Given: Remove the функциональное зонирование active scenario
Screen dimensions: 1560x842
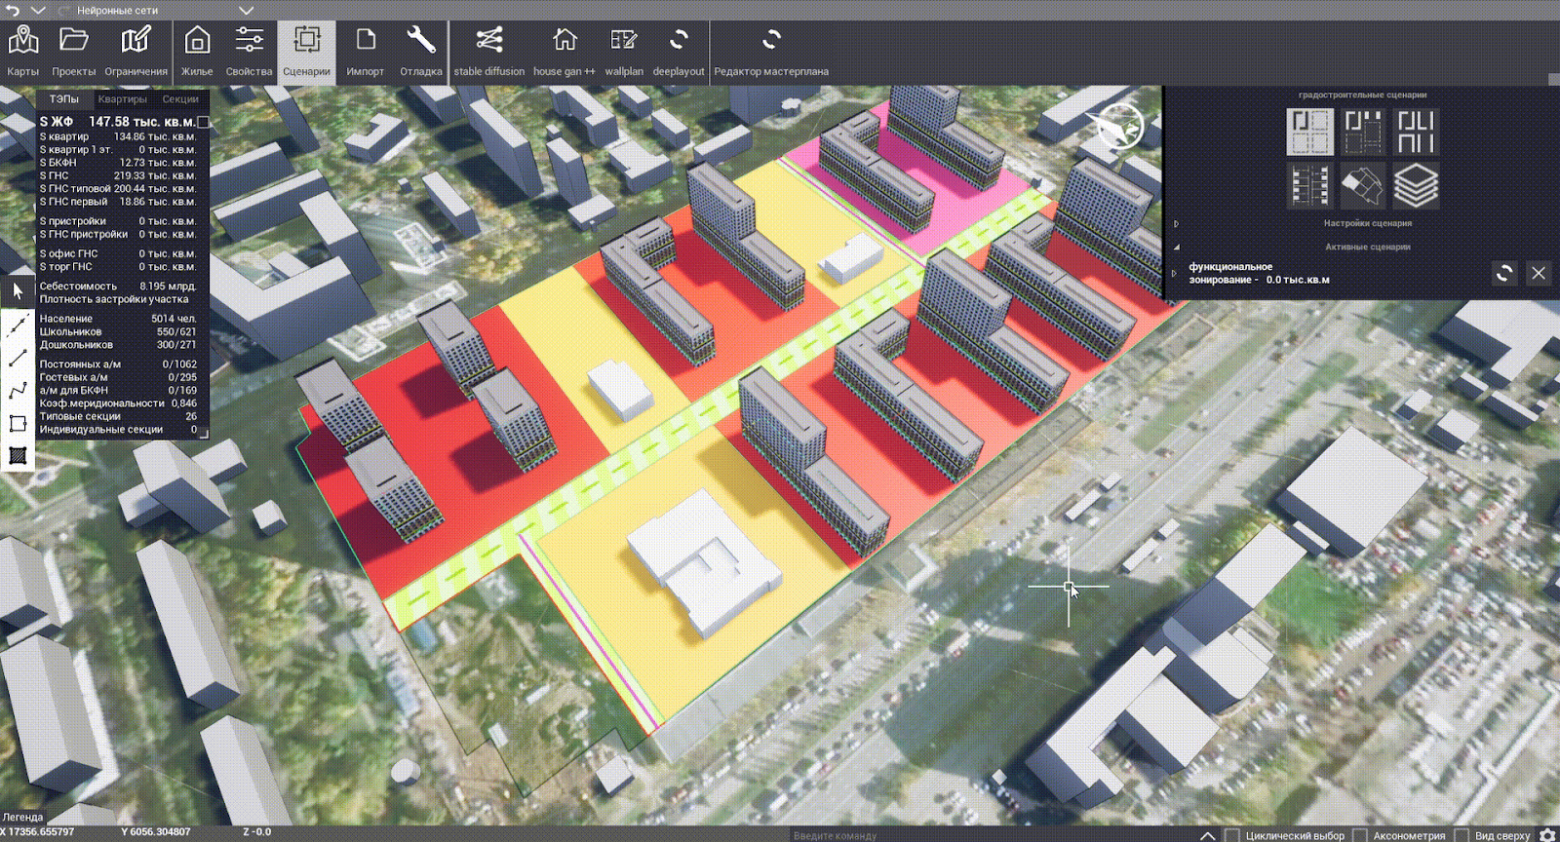Looking at the screenshot, I should (x=1538, y=273).
